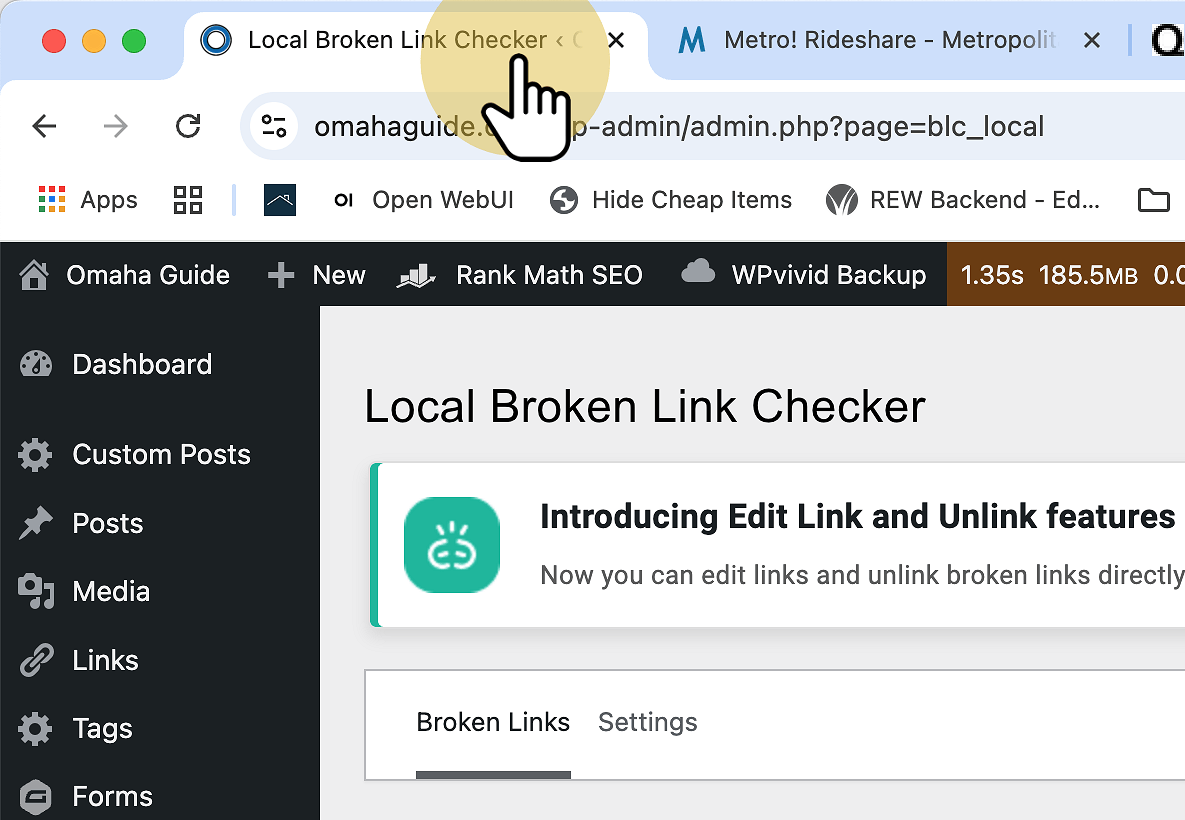Select the Broken Links tab
Screen dimensions: 1185x820
(493, 722)
